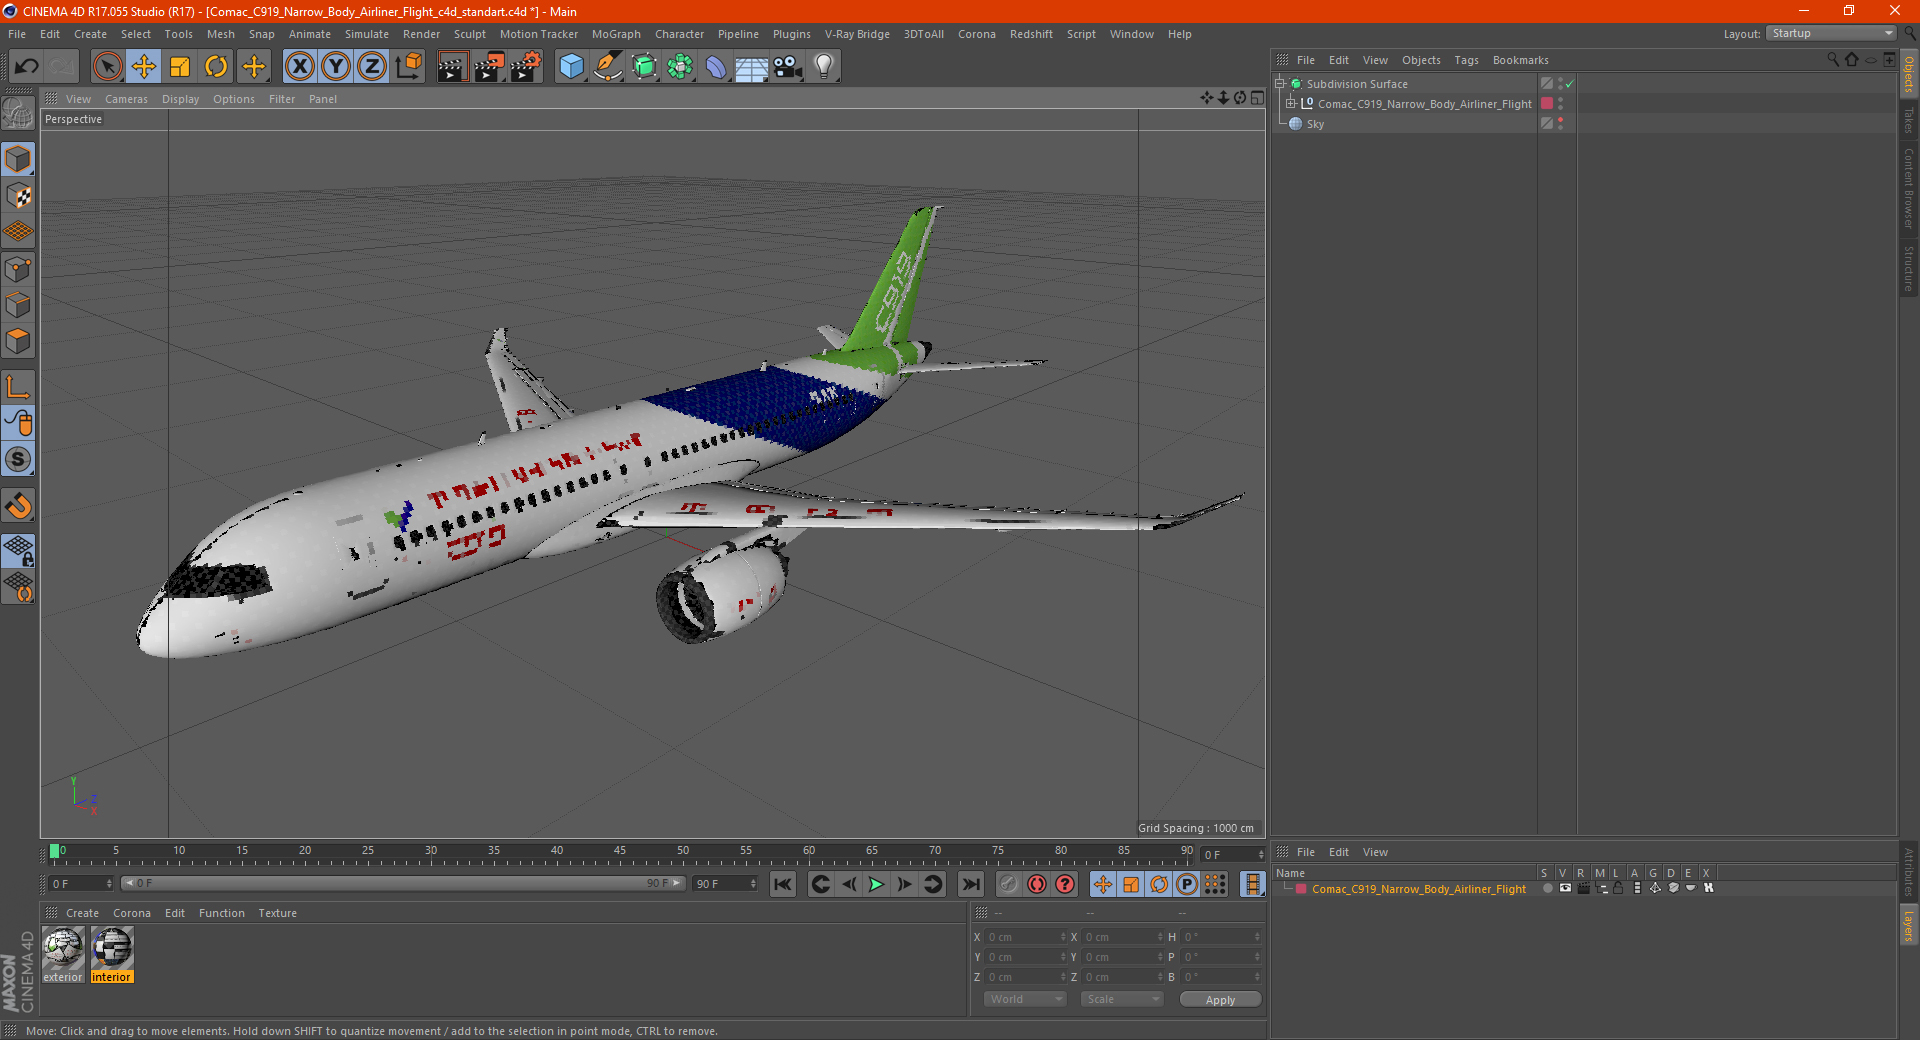Open material manager Texture menu

coord(277,913)
